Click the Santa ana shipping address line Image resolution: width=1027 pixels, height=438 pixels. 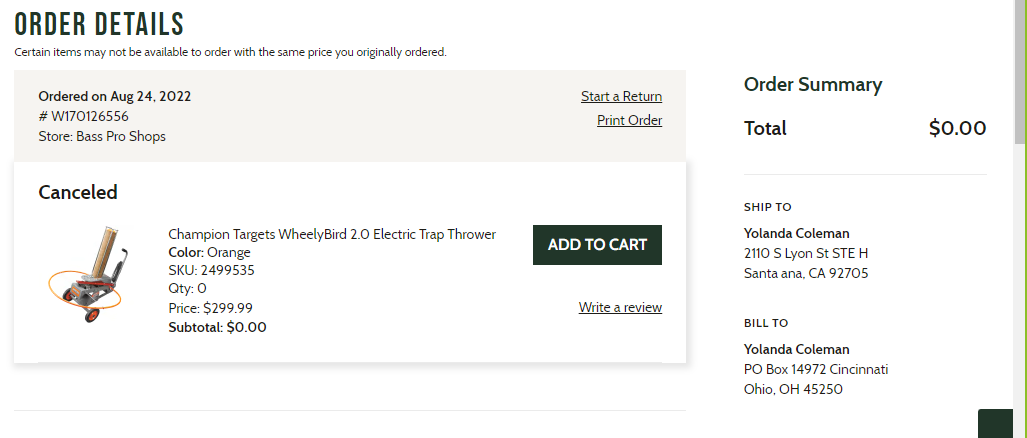[x=806, y=273]
